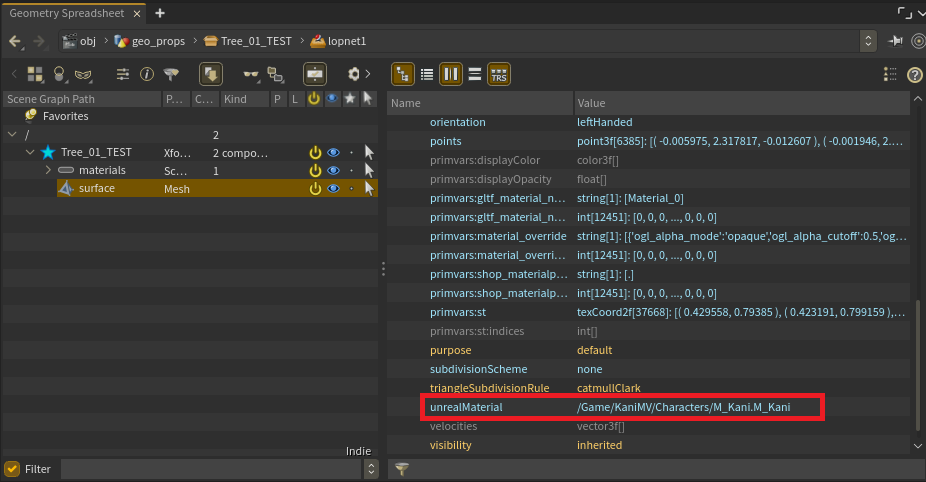Viewport: 926px width, 482px height.
Task: Toggle activation power for materials
Action: tap(315, 171)
